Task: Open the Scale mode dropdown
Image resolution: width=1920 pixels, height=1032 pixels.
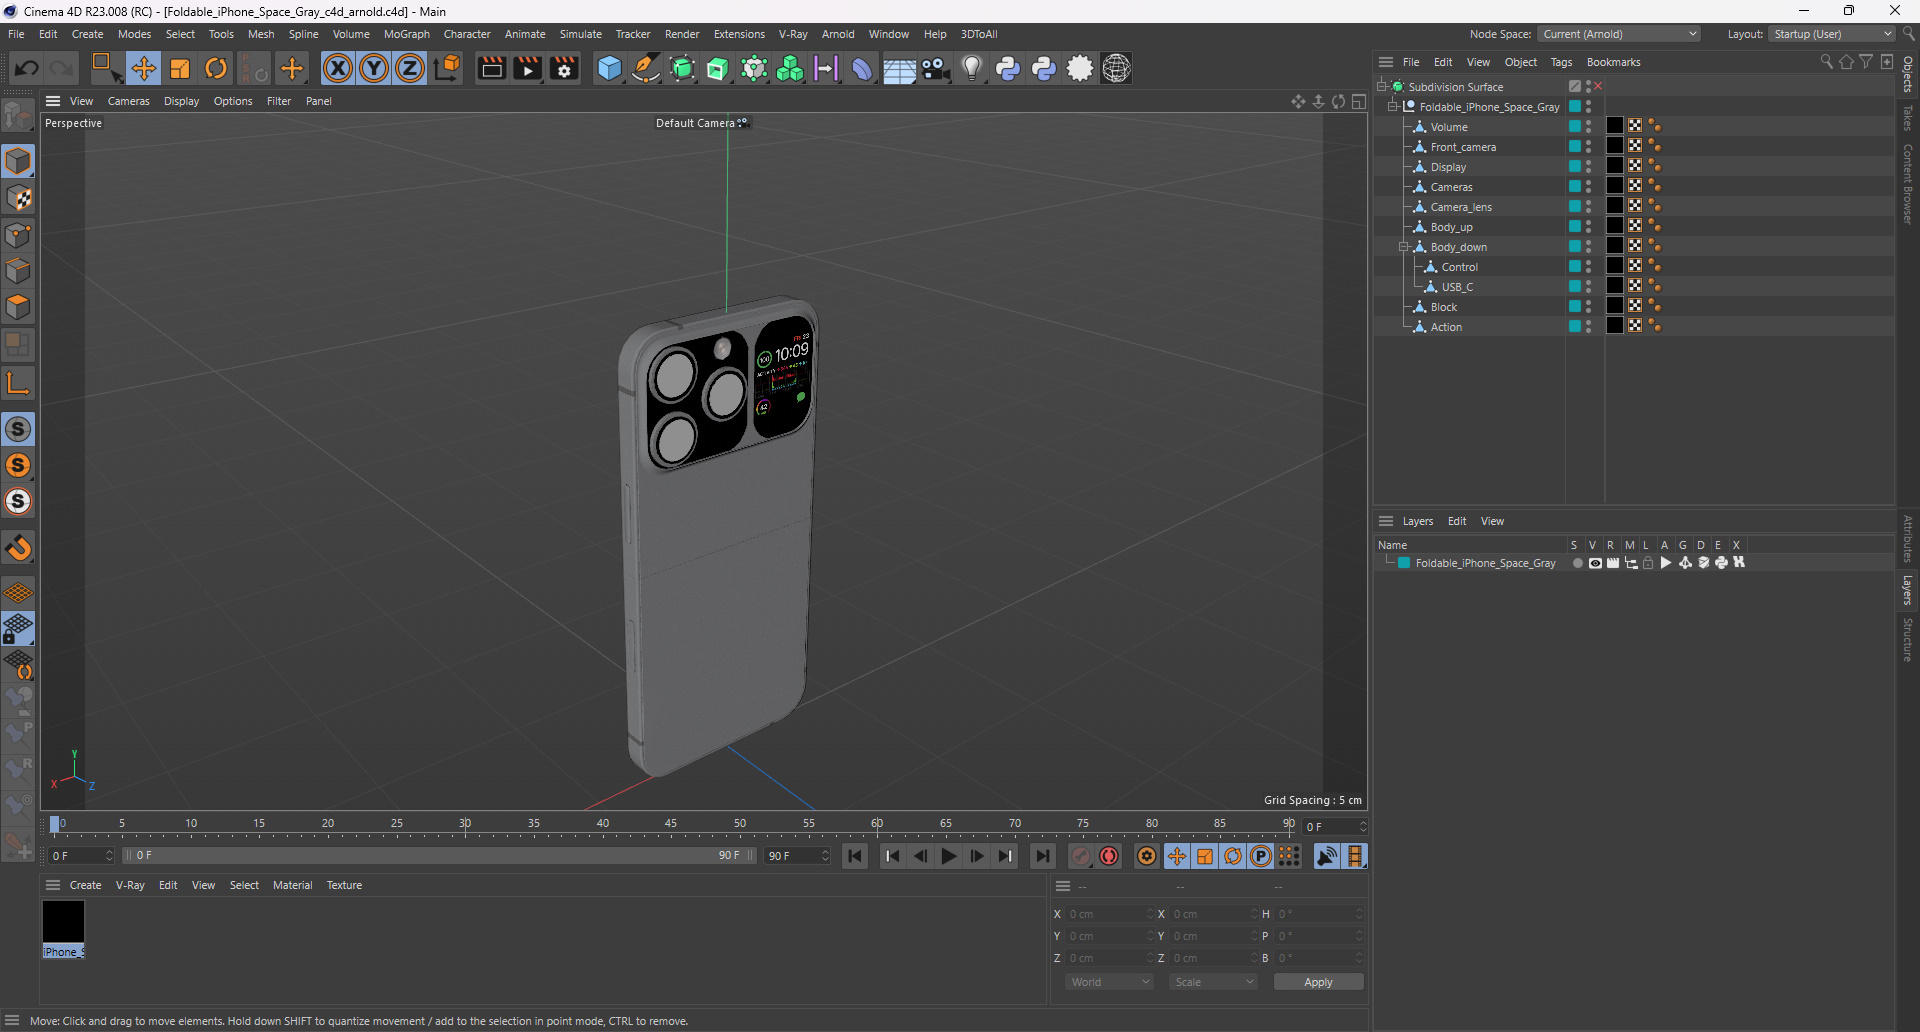Action: 1214,982
